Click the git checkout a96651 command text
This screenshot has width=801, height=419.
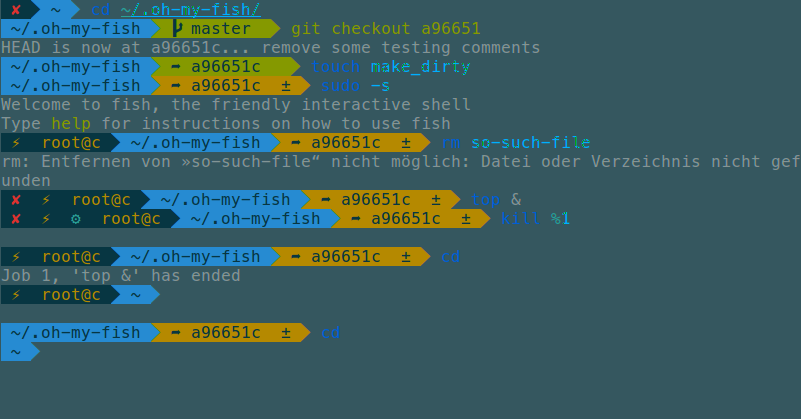point(386,29)
